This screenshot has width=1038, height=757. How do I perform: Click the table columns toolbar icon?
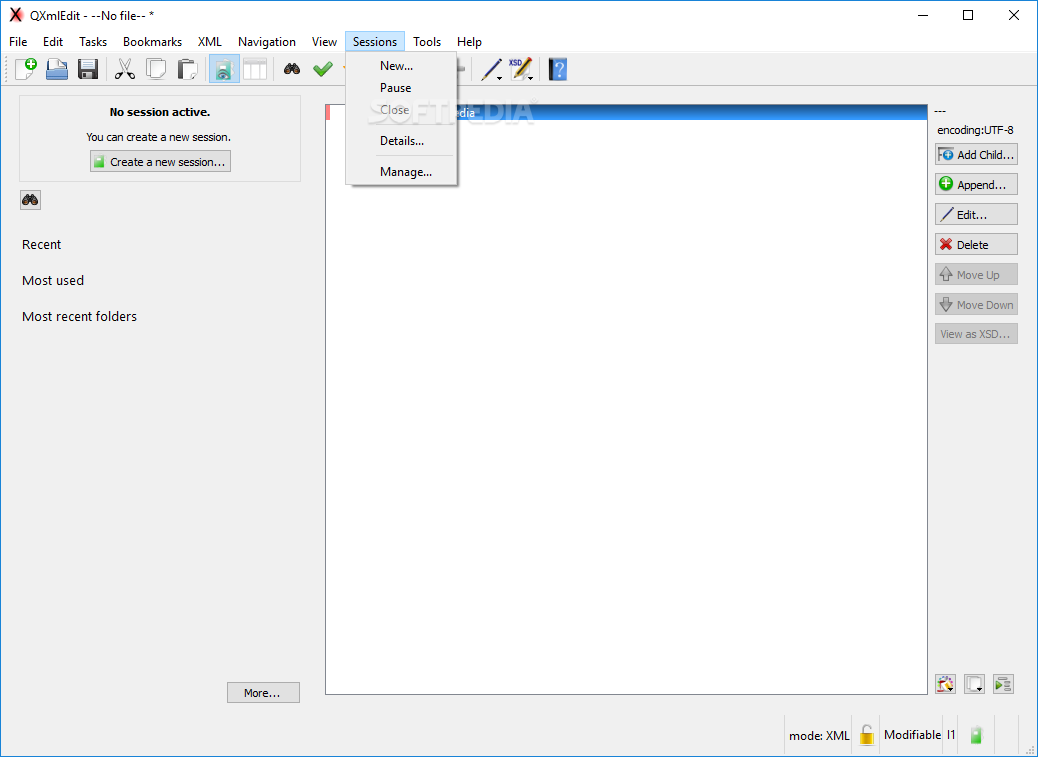coord(255,69)
